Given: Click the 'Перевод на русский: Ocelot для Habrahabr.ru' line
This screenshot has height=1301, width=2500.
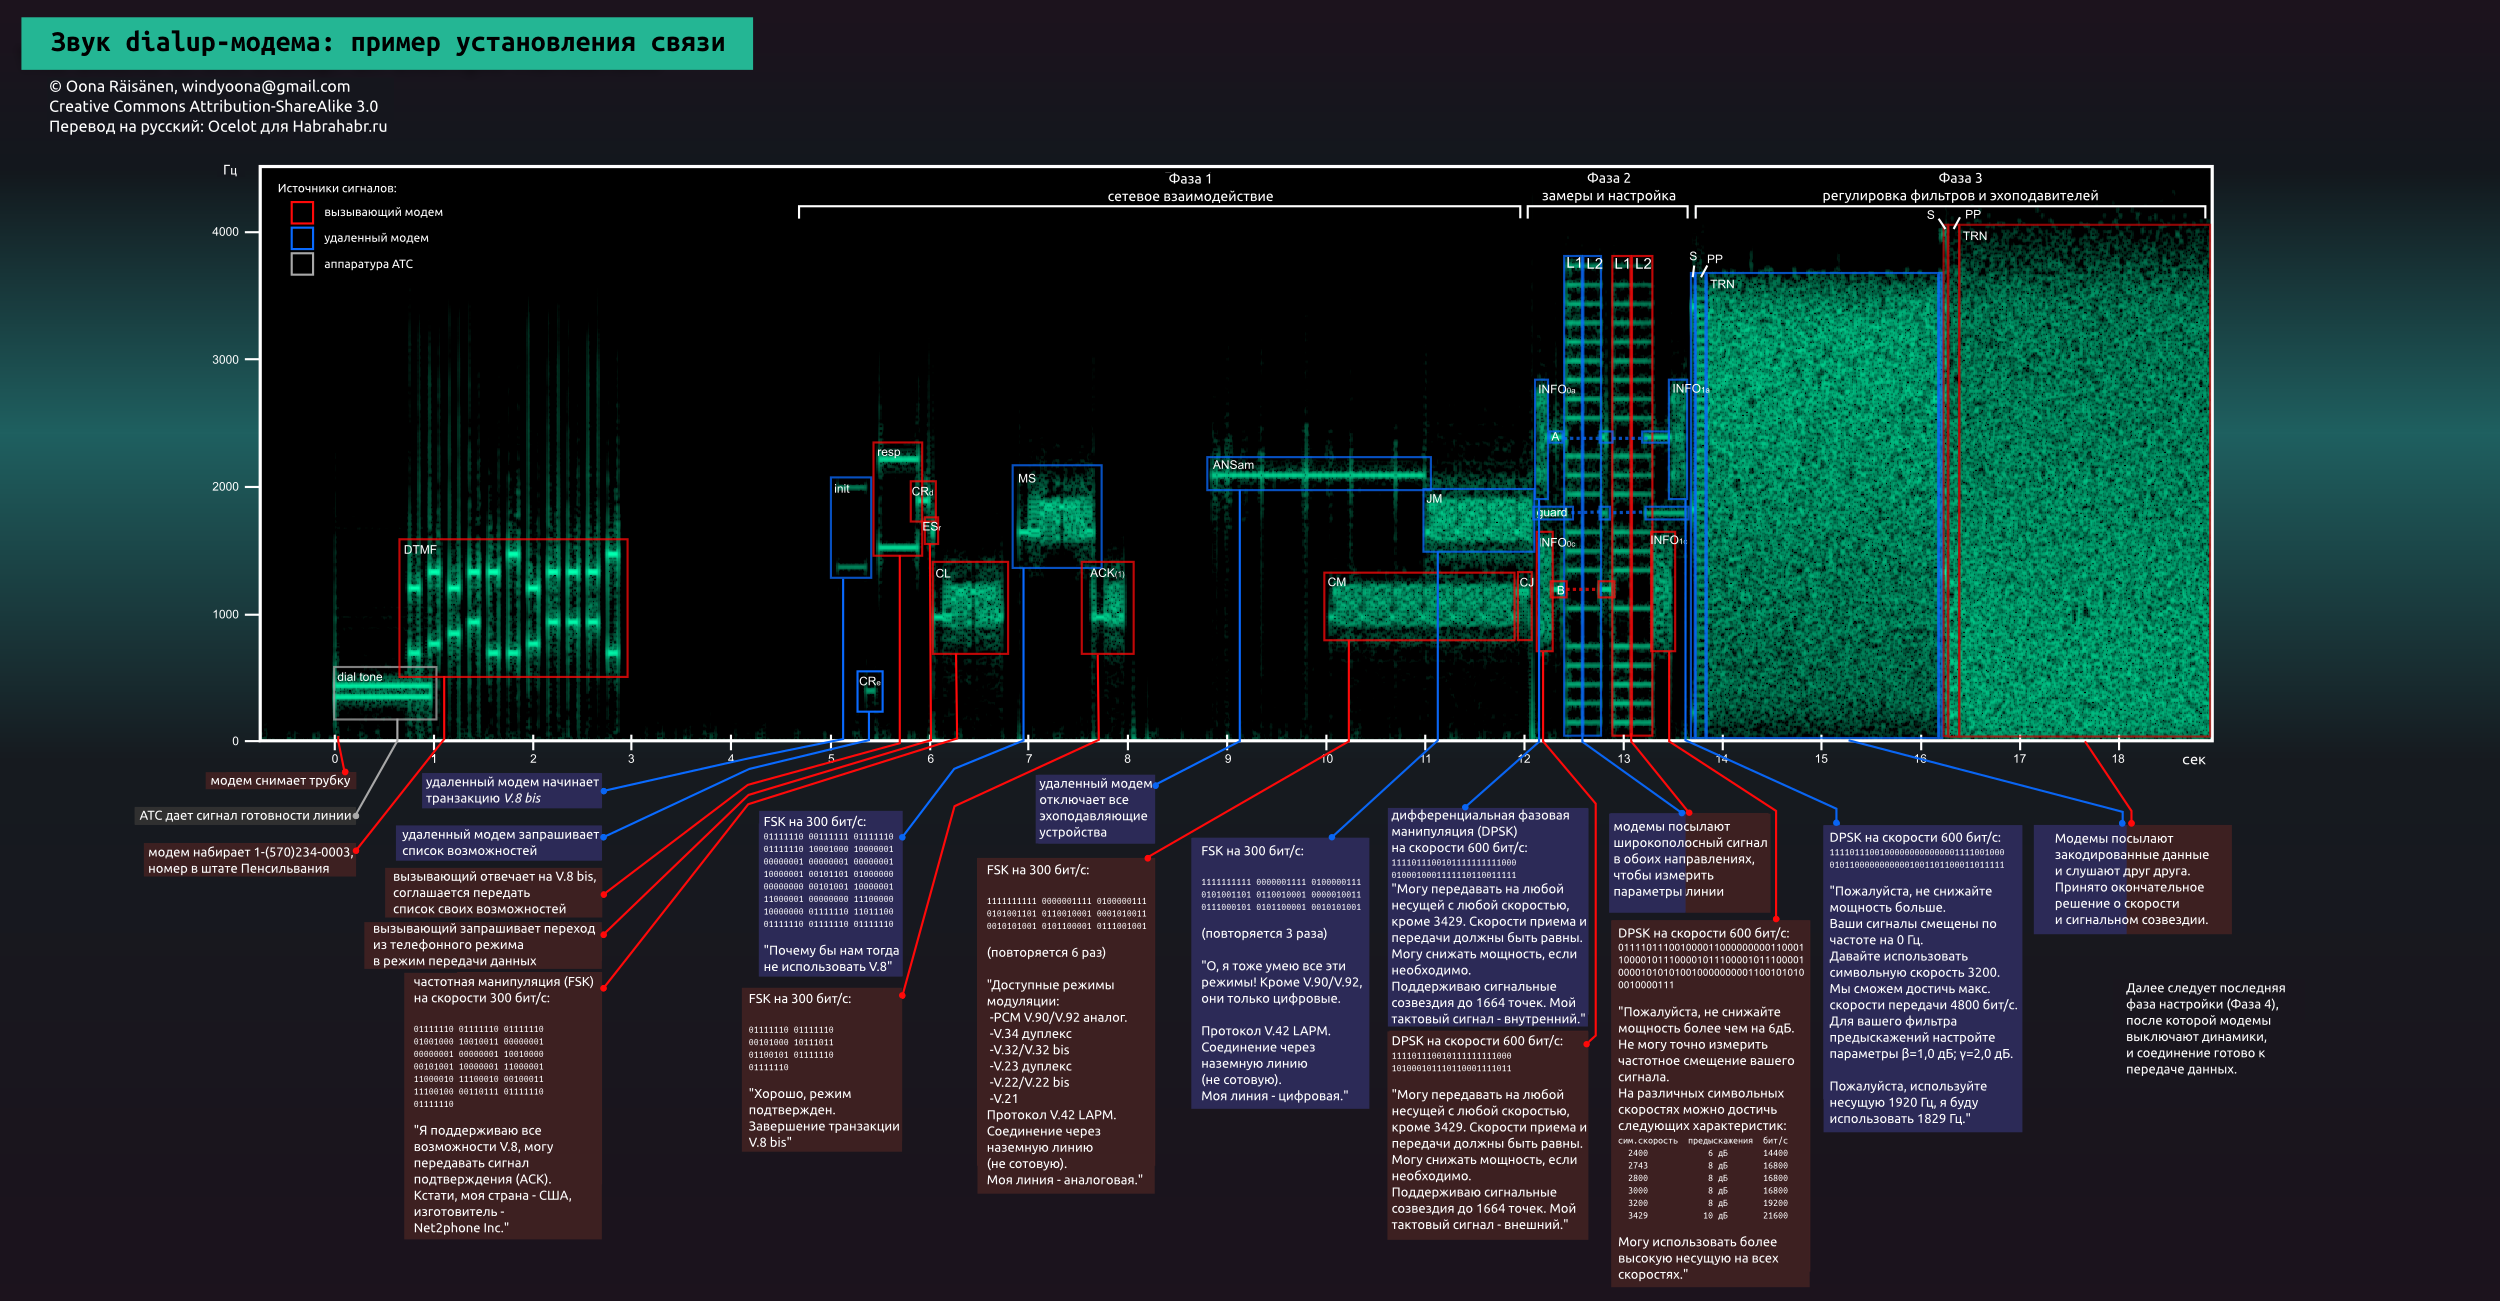Looking at the screenshot, I should pyautogui.click(x=218, y=126).
